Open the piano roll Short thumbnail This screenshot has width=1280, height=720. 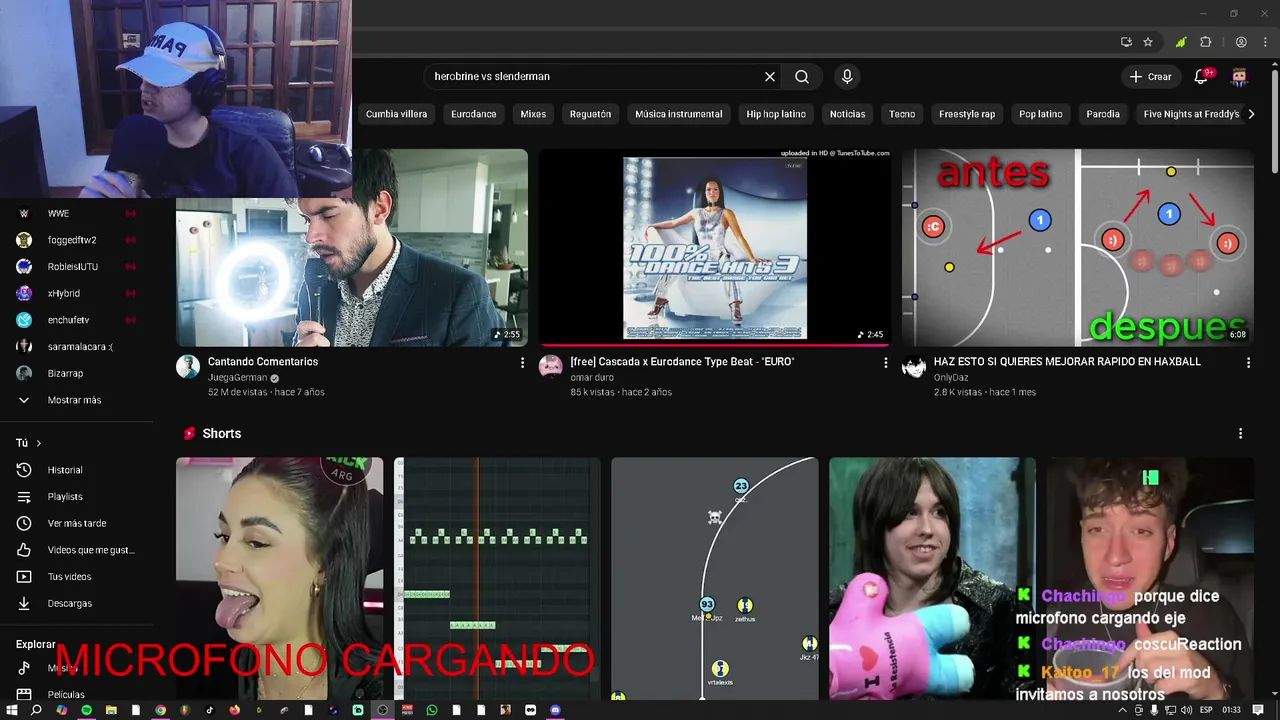[497, 579]
